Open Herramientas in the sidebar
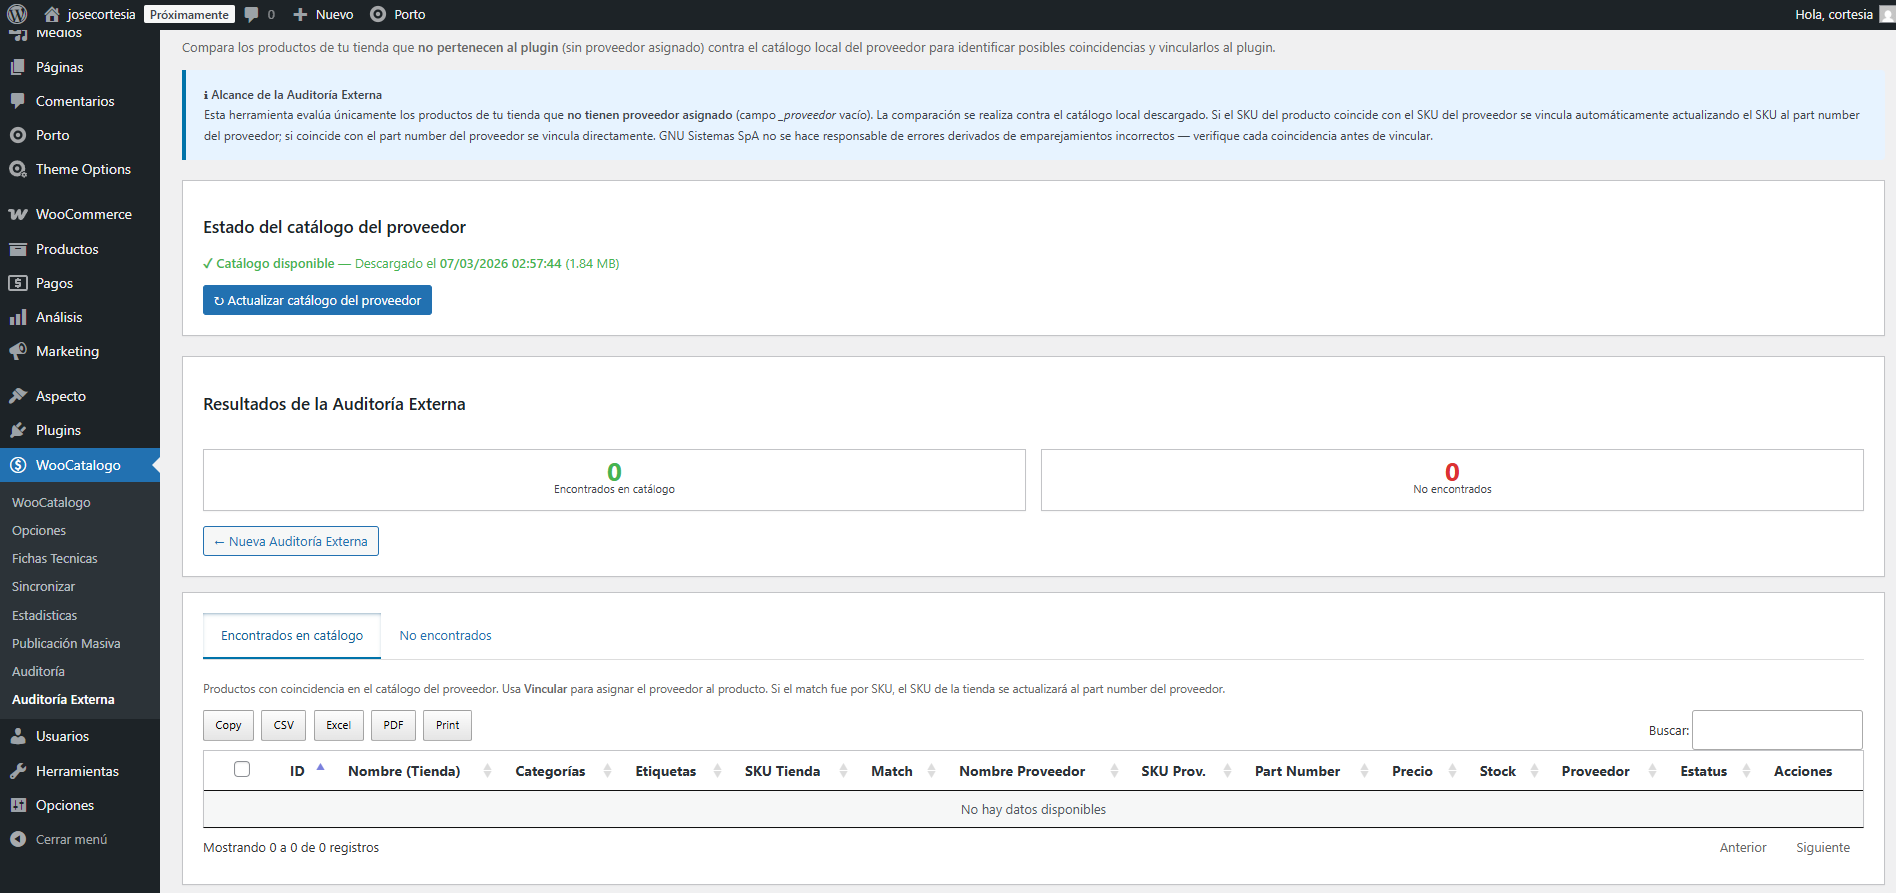The width and height of the screenshot is (1896, 893). click(77, 771)
